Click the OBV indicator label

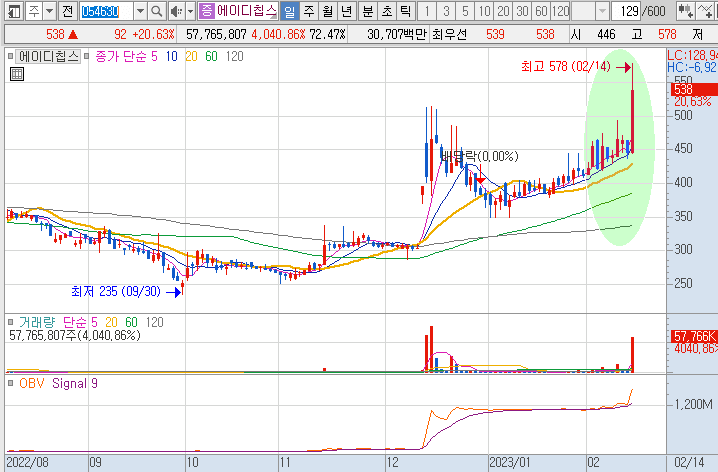coord(32,383)
